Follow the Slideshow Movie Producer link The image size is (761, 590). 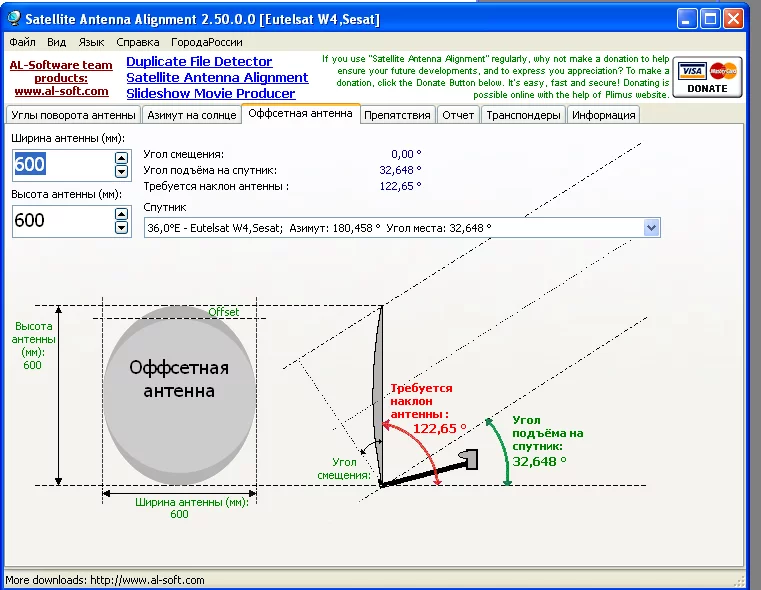click(210, 94)
